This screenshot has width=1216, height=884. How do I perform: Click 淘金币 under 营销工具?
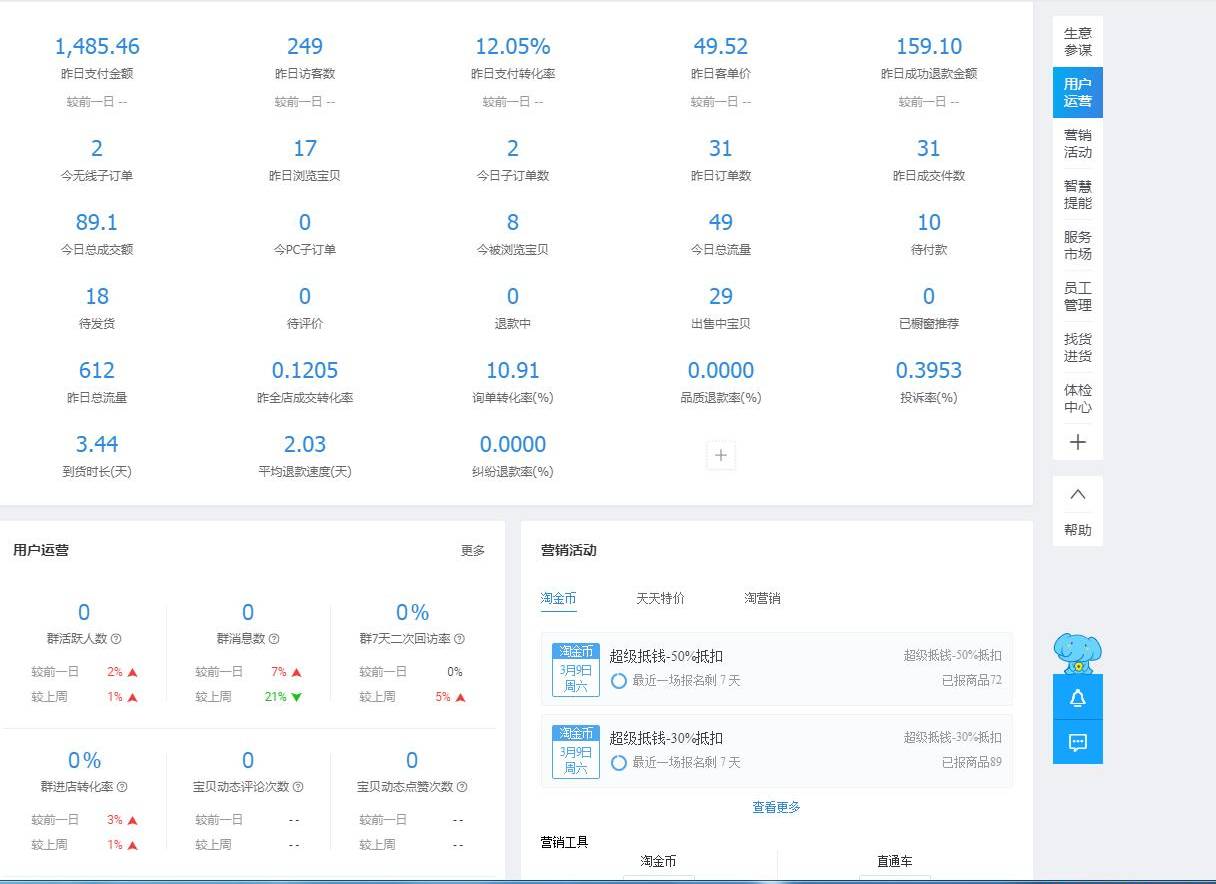(x=658, y=861)
